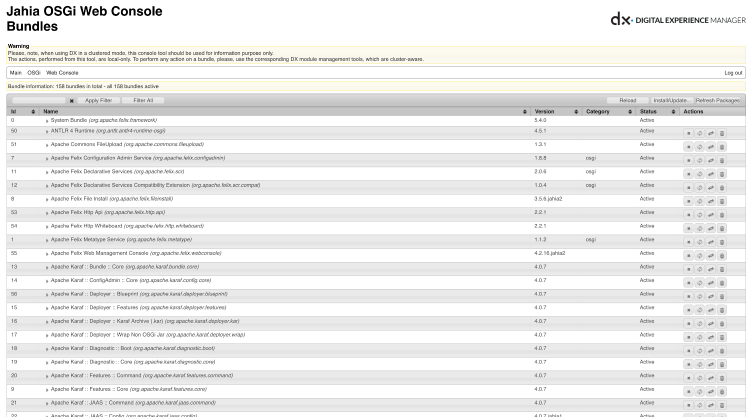Stop the ANTLR 4 Runtime bundle
750x417 pixels.
pos(689,133)
